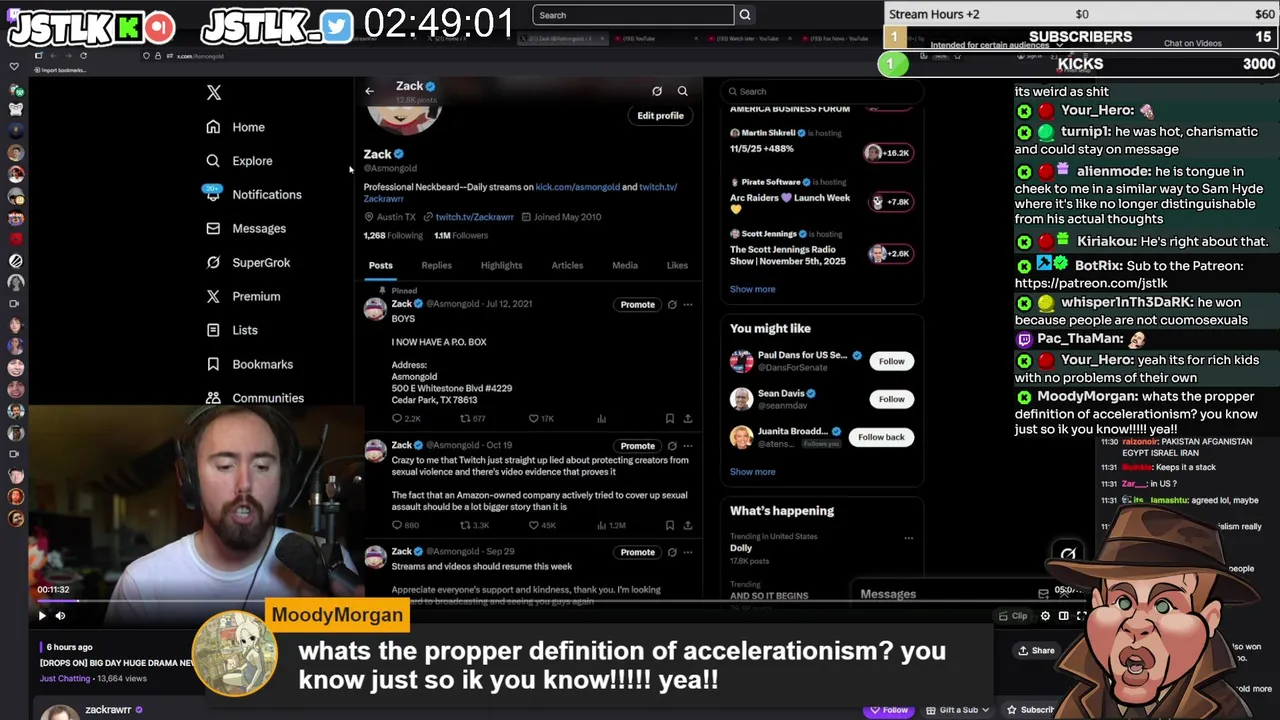Open Explore in X sidebar
The image size is (1280, 720).
[x=239, y=161]
